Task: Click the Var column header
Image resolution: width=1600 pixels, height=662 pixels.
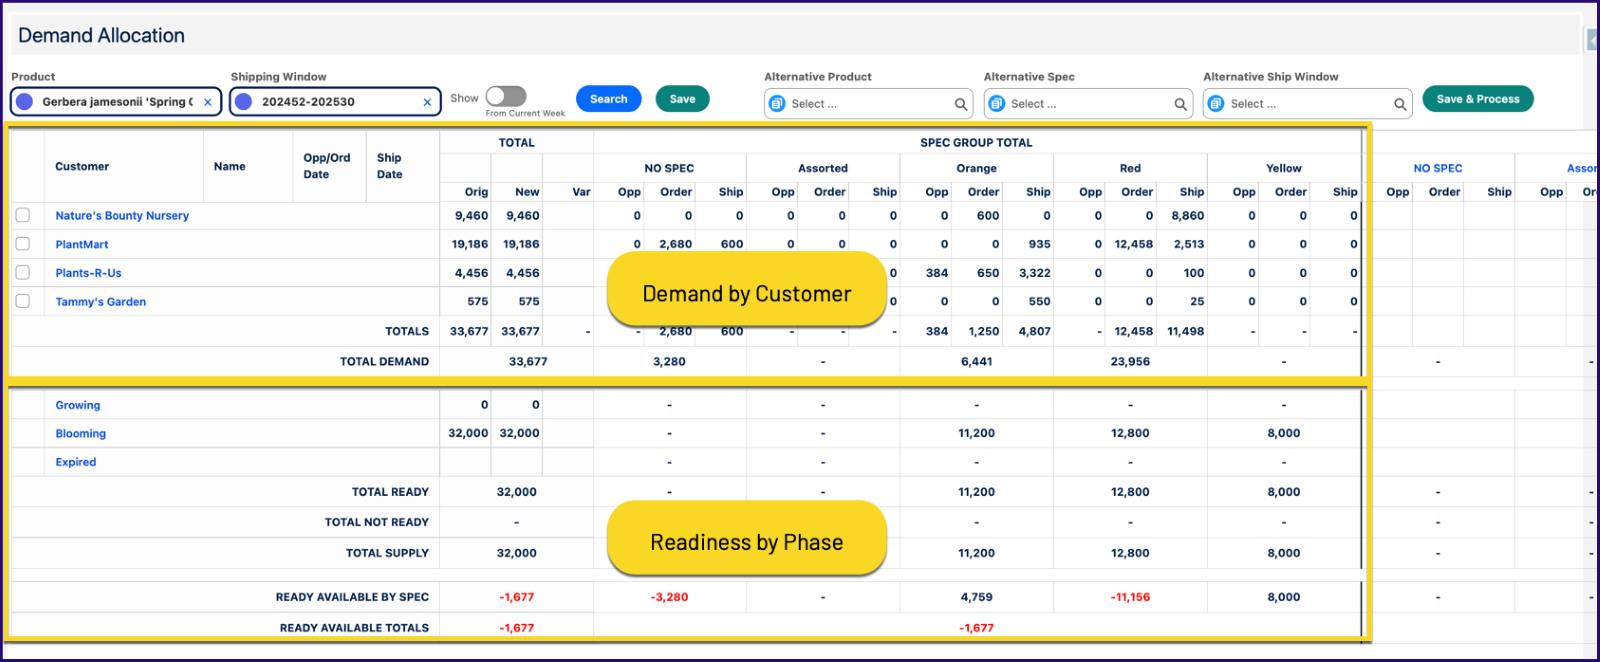Action: (x=581, y=192)
